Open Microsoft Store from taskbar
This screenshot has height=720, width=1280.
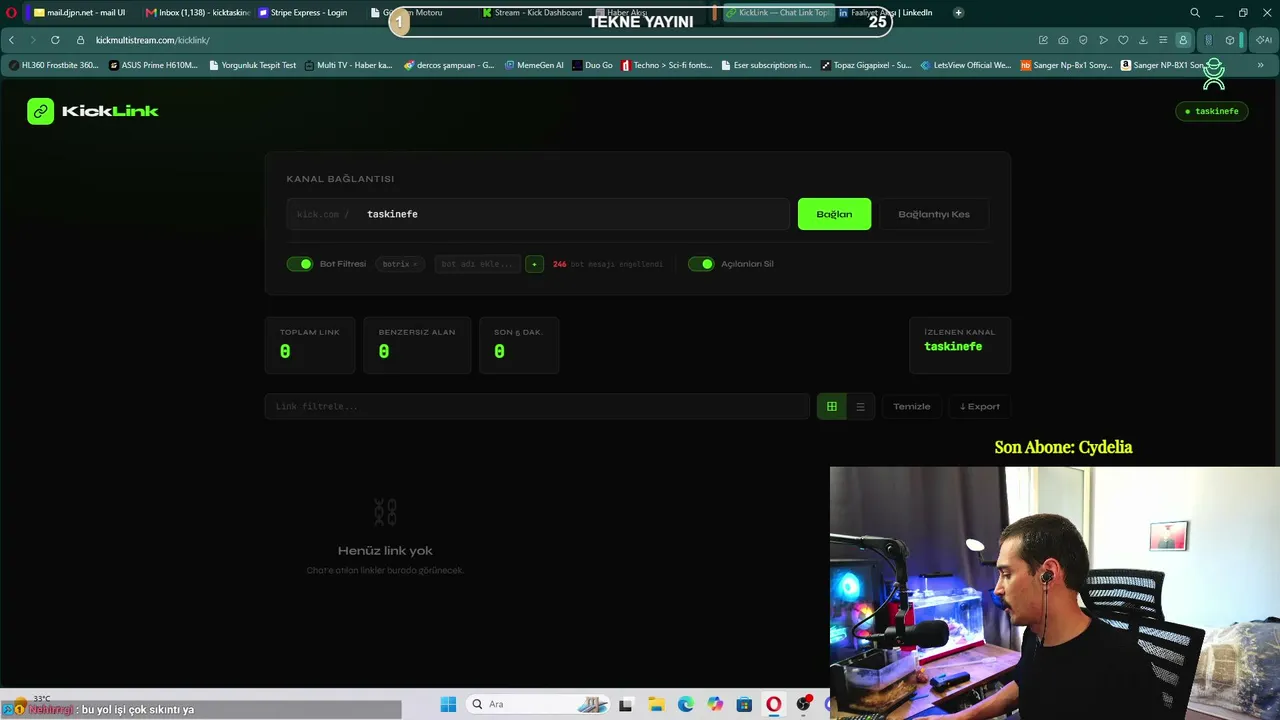(x=744, y=704)
